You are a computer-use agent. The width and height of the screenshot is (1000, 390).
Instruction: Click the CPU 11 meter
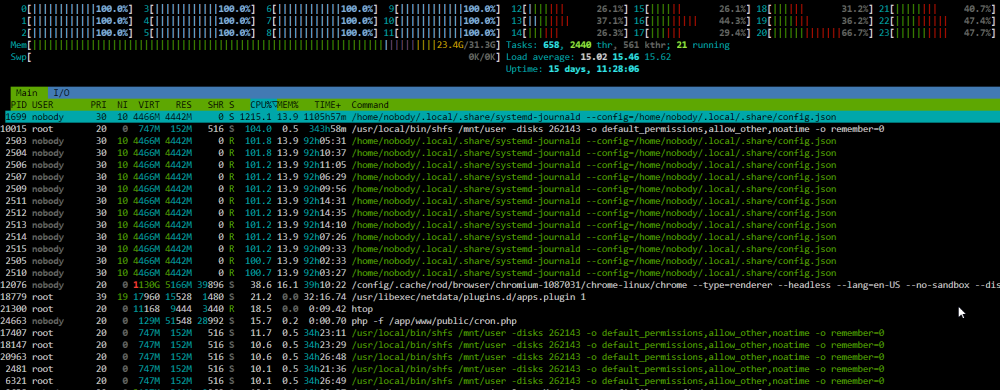(441, 33)
